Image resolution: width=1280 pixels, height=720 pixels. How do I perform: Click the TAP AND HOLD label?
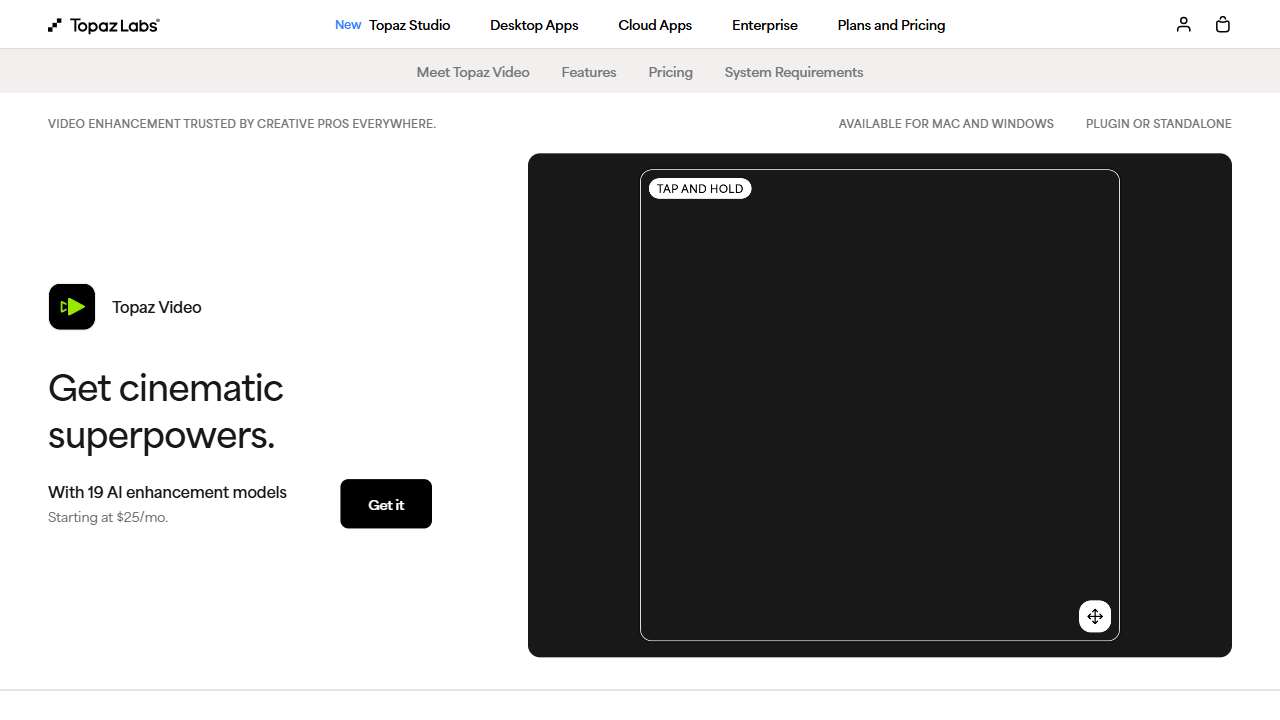700,189
